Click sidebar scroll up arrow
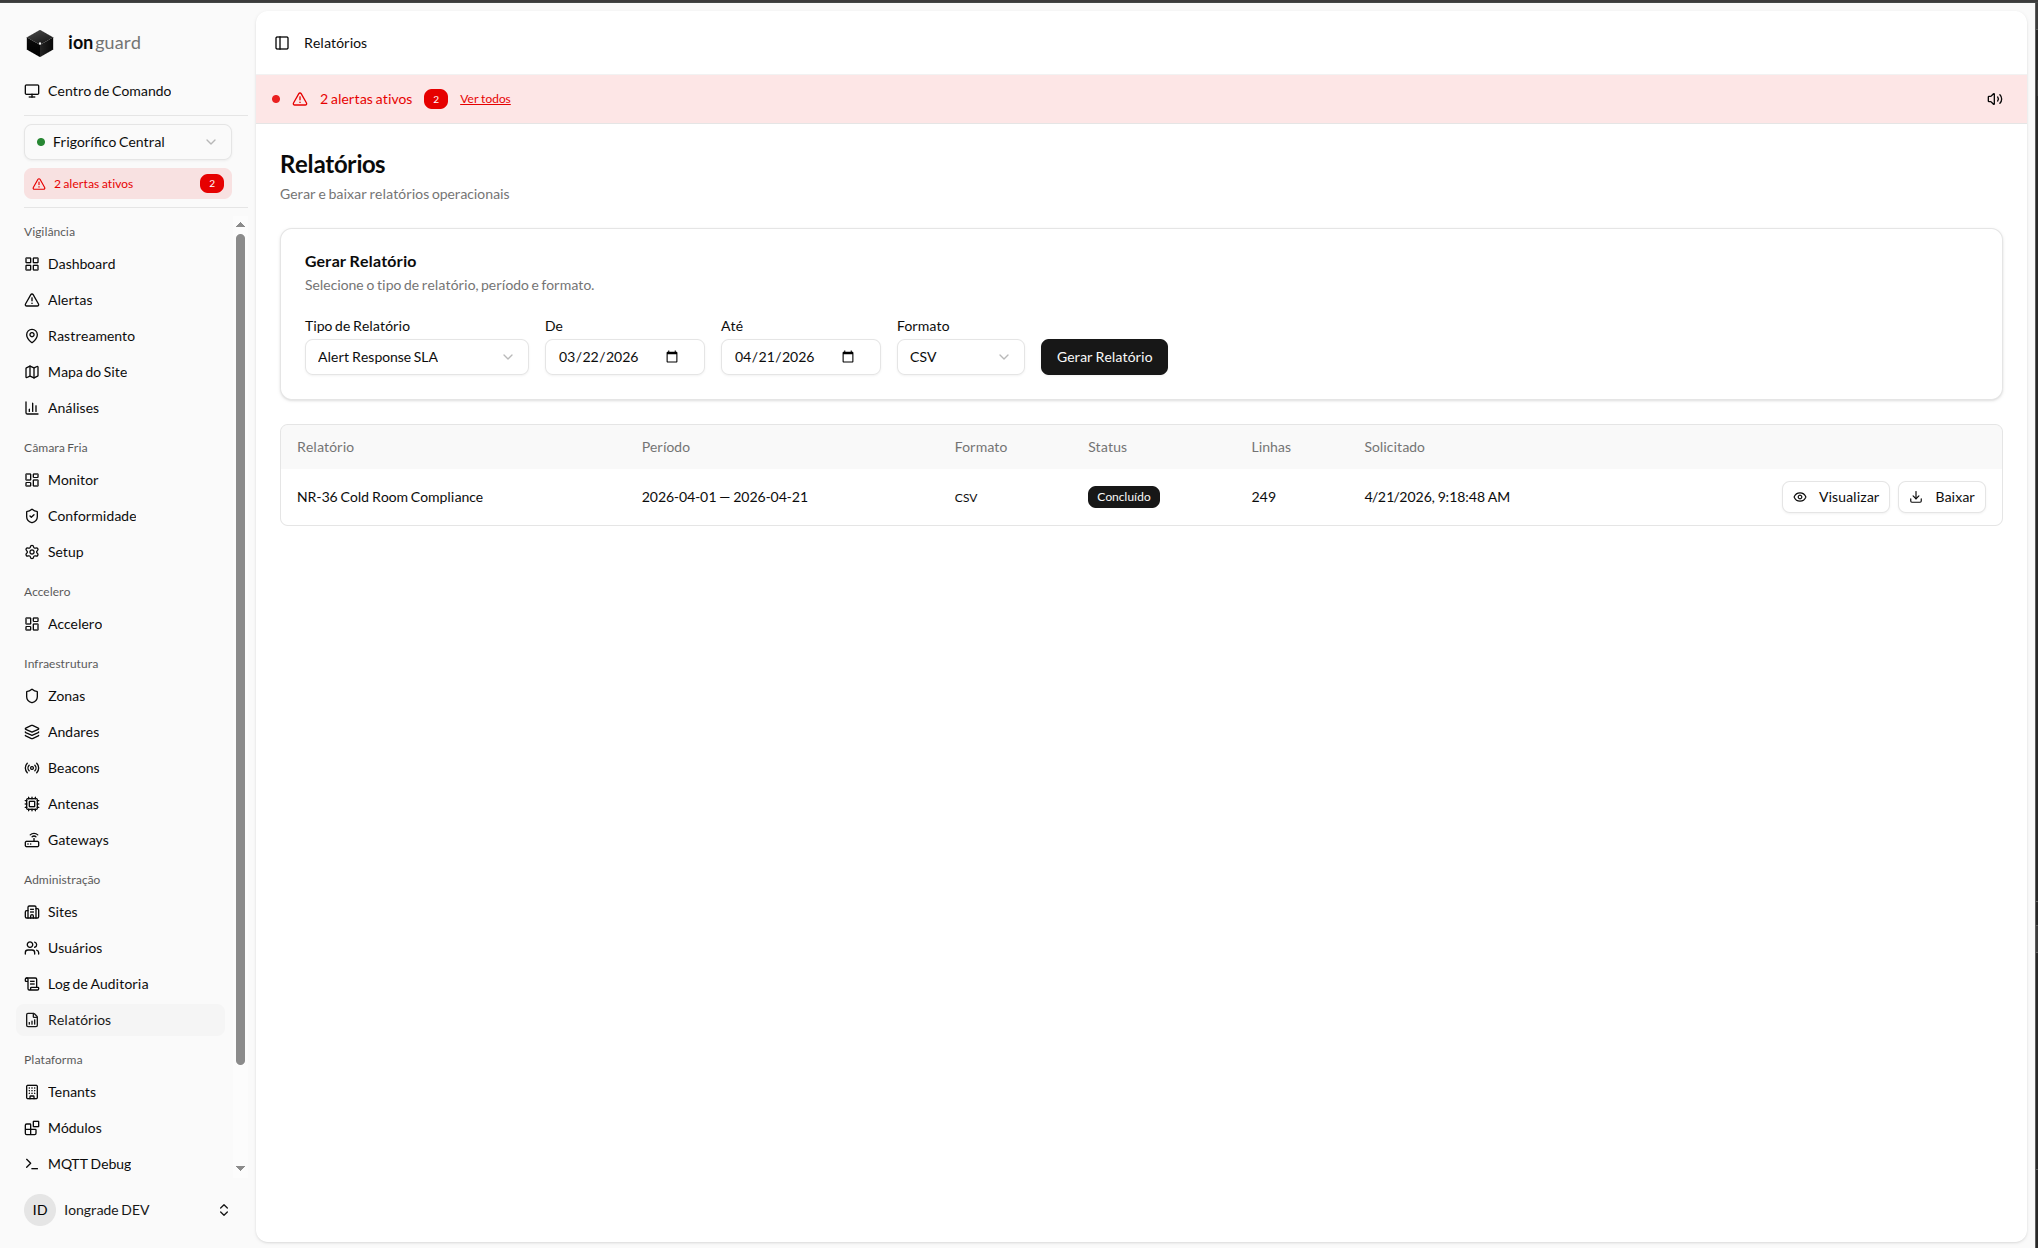Screen dimensions: 2038x1248 tap(240, 225)
